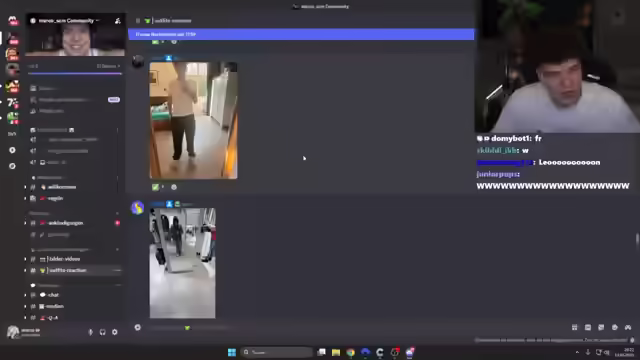
Task: Expand the outfits-reaction channel arrow
Action: click(x=25, y=270)
